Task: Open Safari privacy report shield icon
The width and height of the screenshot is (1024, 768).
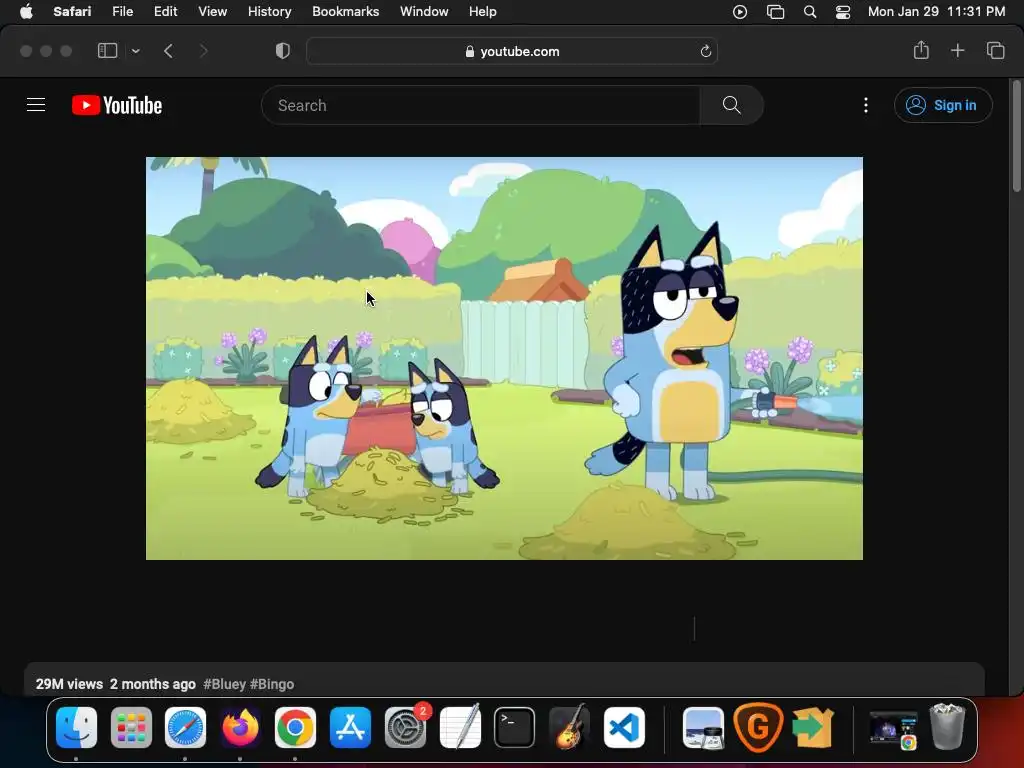Action: pos(283,51)
